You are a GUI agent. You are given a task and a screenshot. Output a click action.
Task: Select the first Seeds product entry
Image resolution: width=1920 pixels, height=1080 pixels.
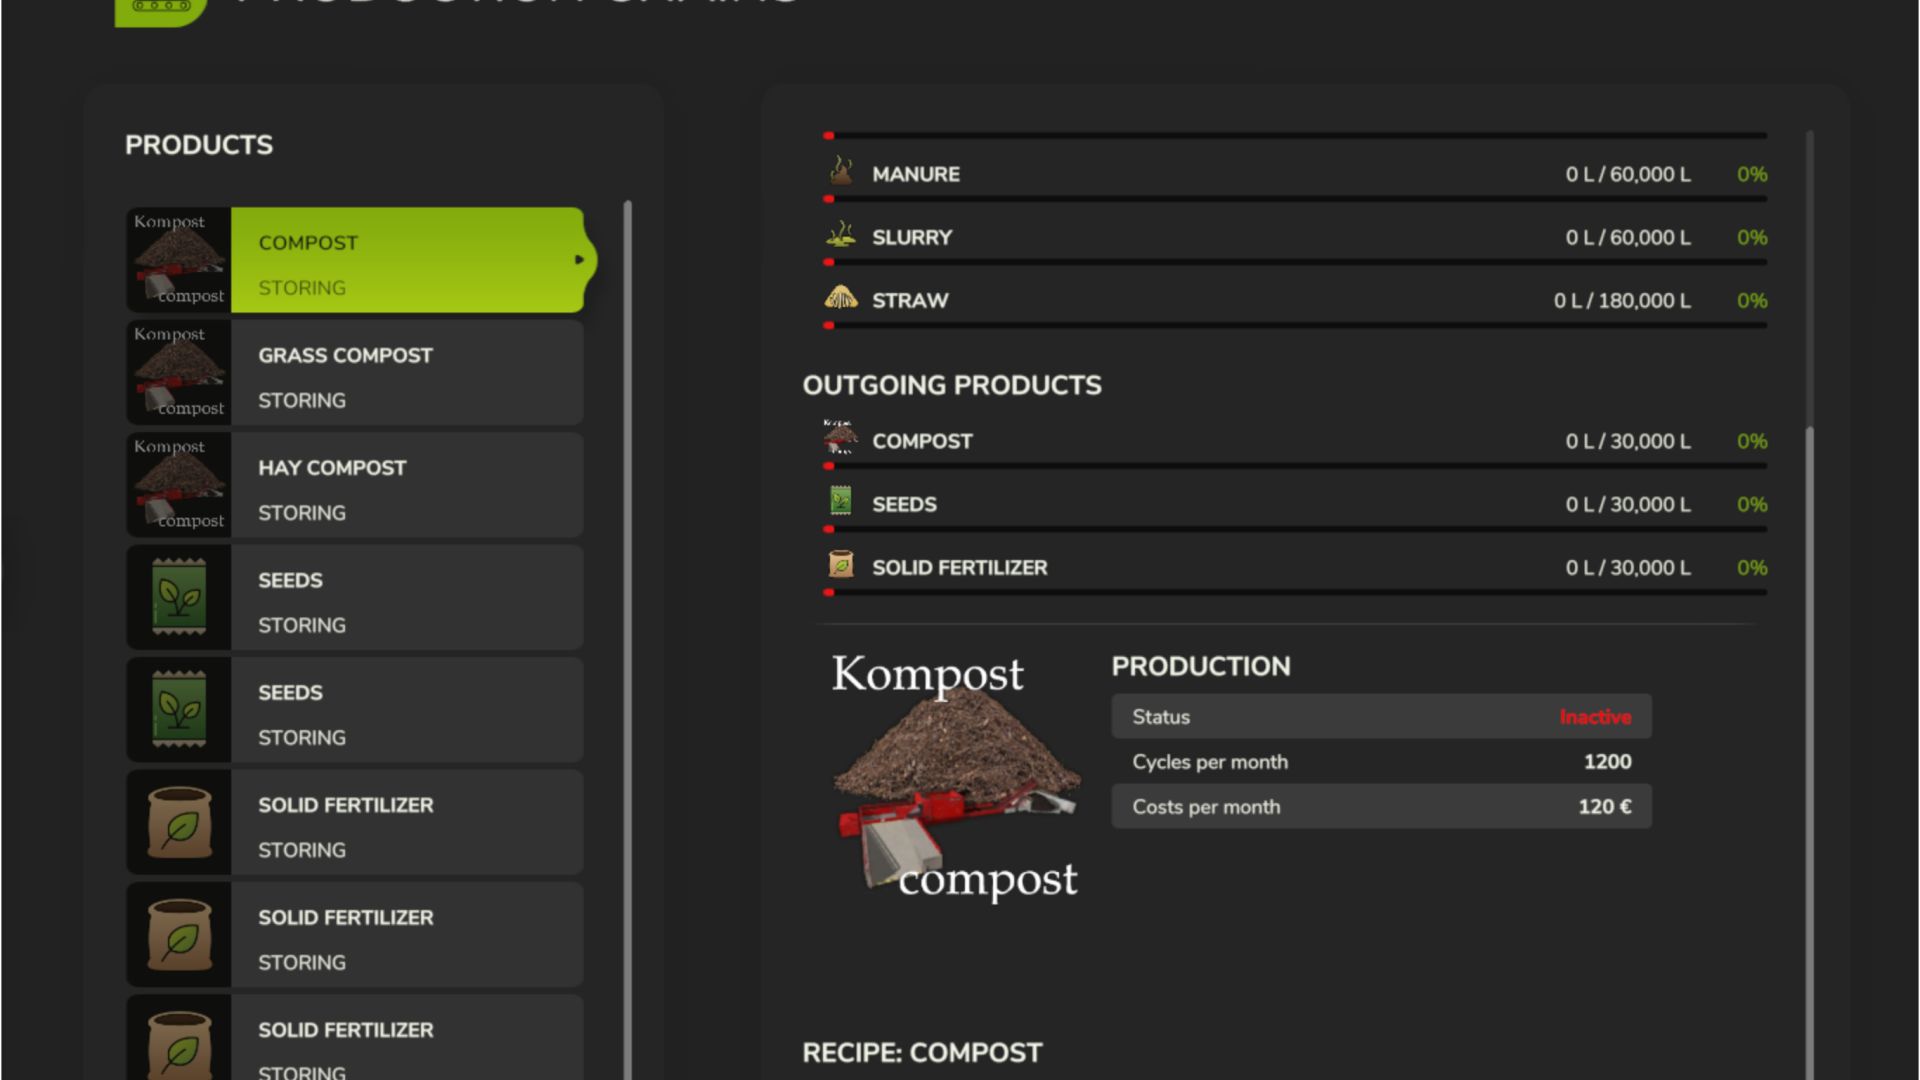(406, 598)
